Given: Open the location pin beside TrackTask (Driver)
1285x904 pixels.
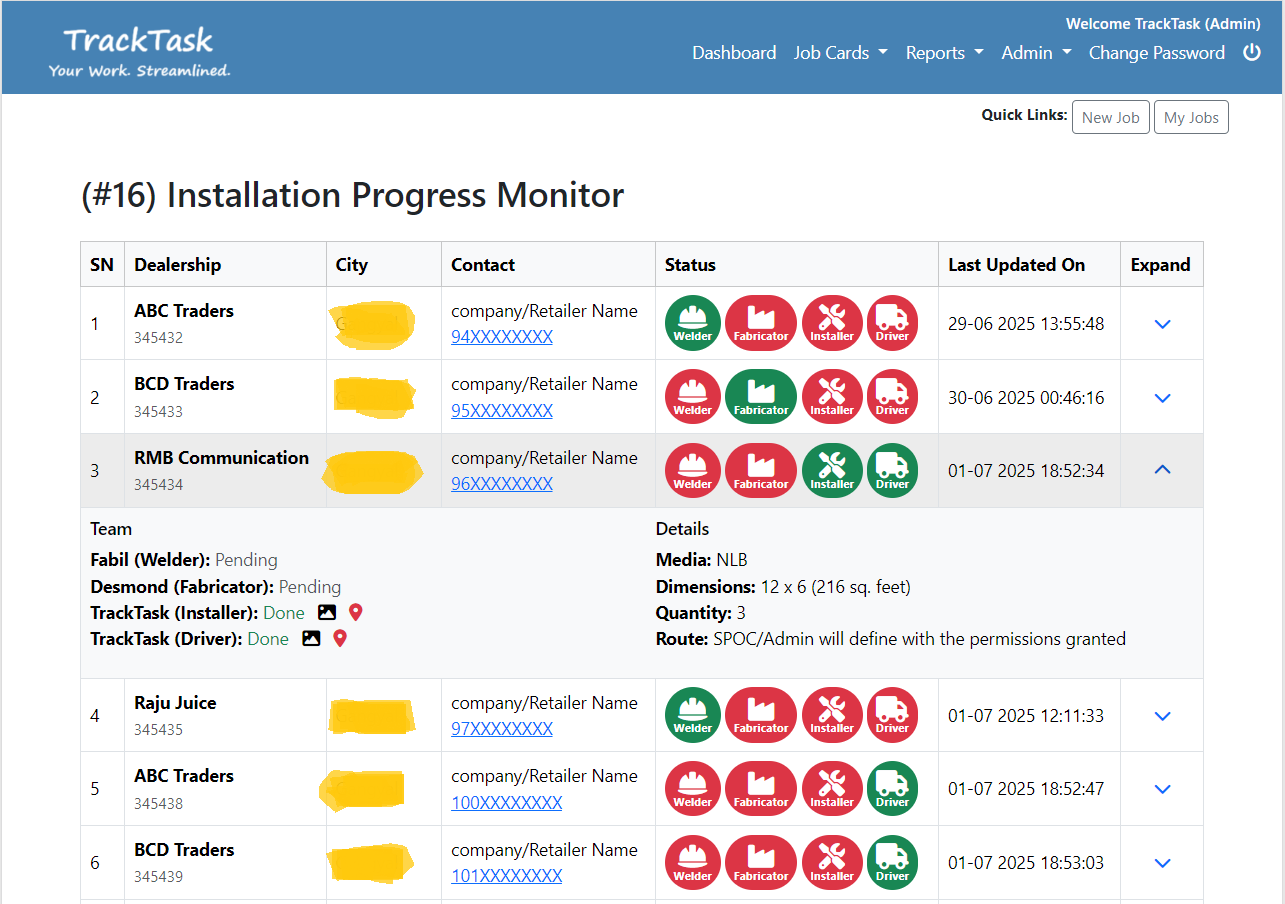Looking at the screenshot, I should coord(340,638).
